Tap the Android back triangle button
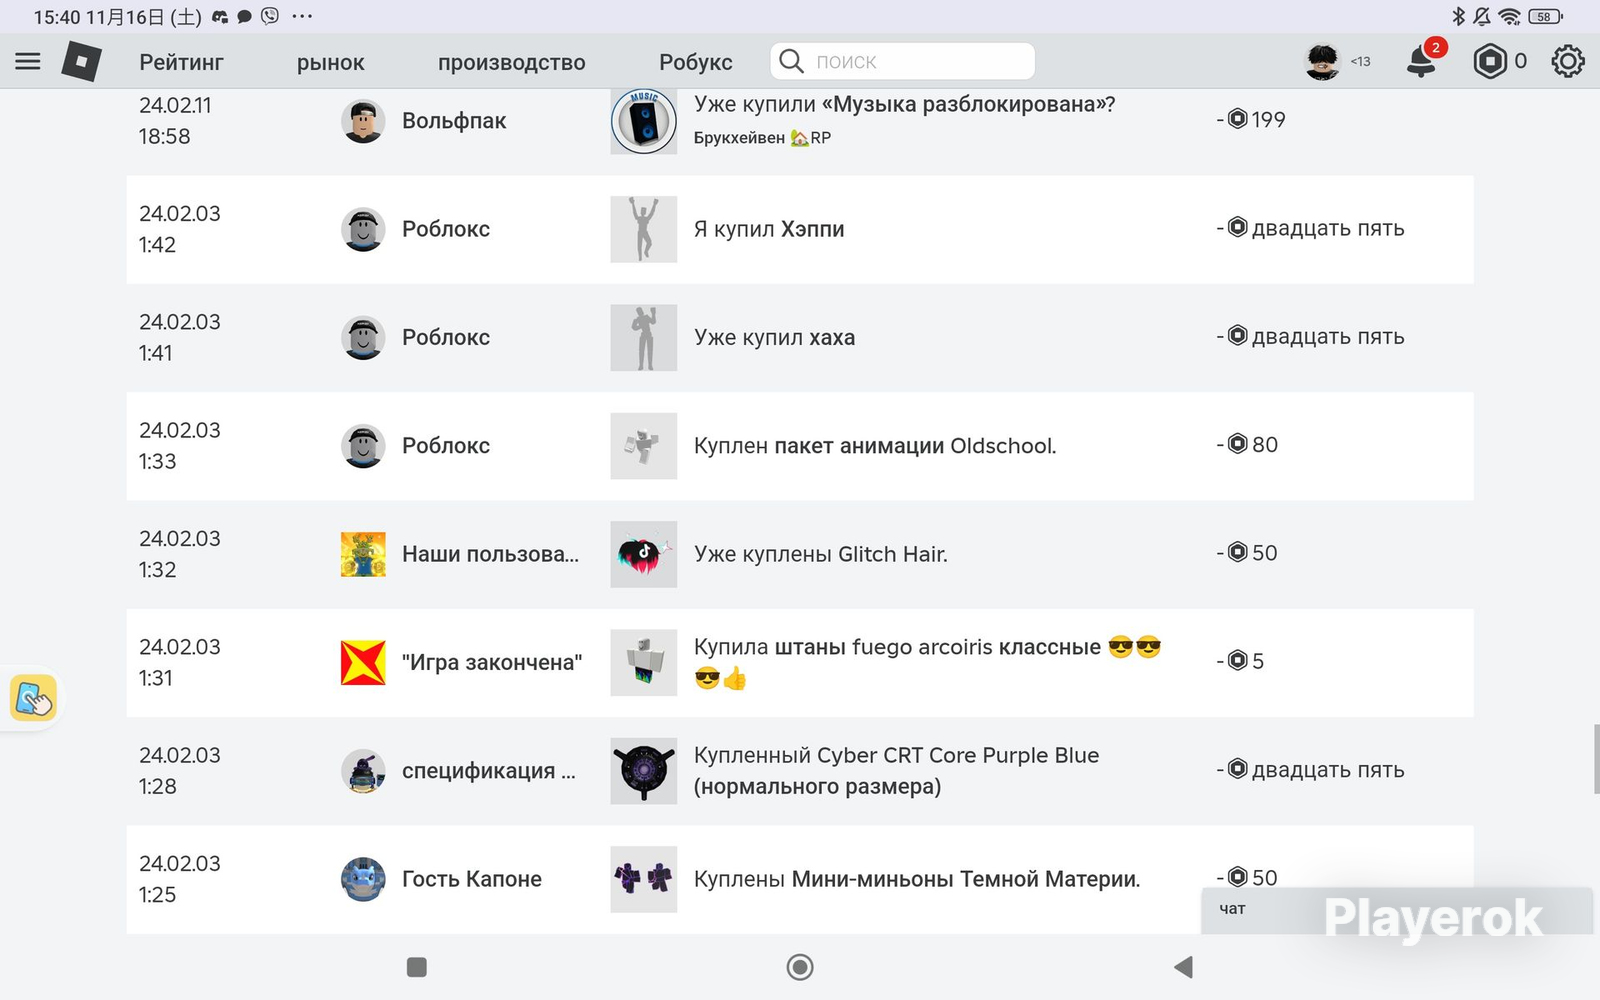The width and height of the screenshot is (1600, 1000). (1183, 967)
